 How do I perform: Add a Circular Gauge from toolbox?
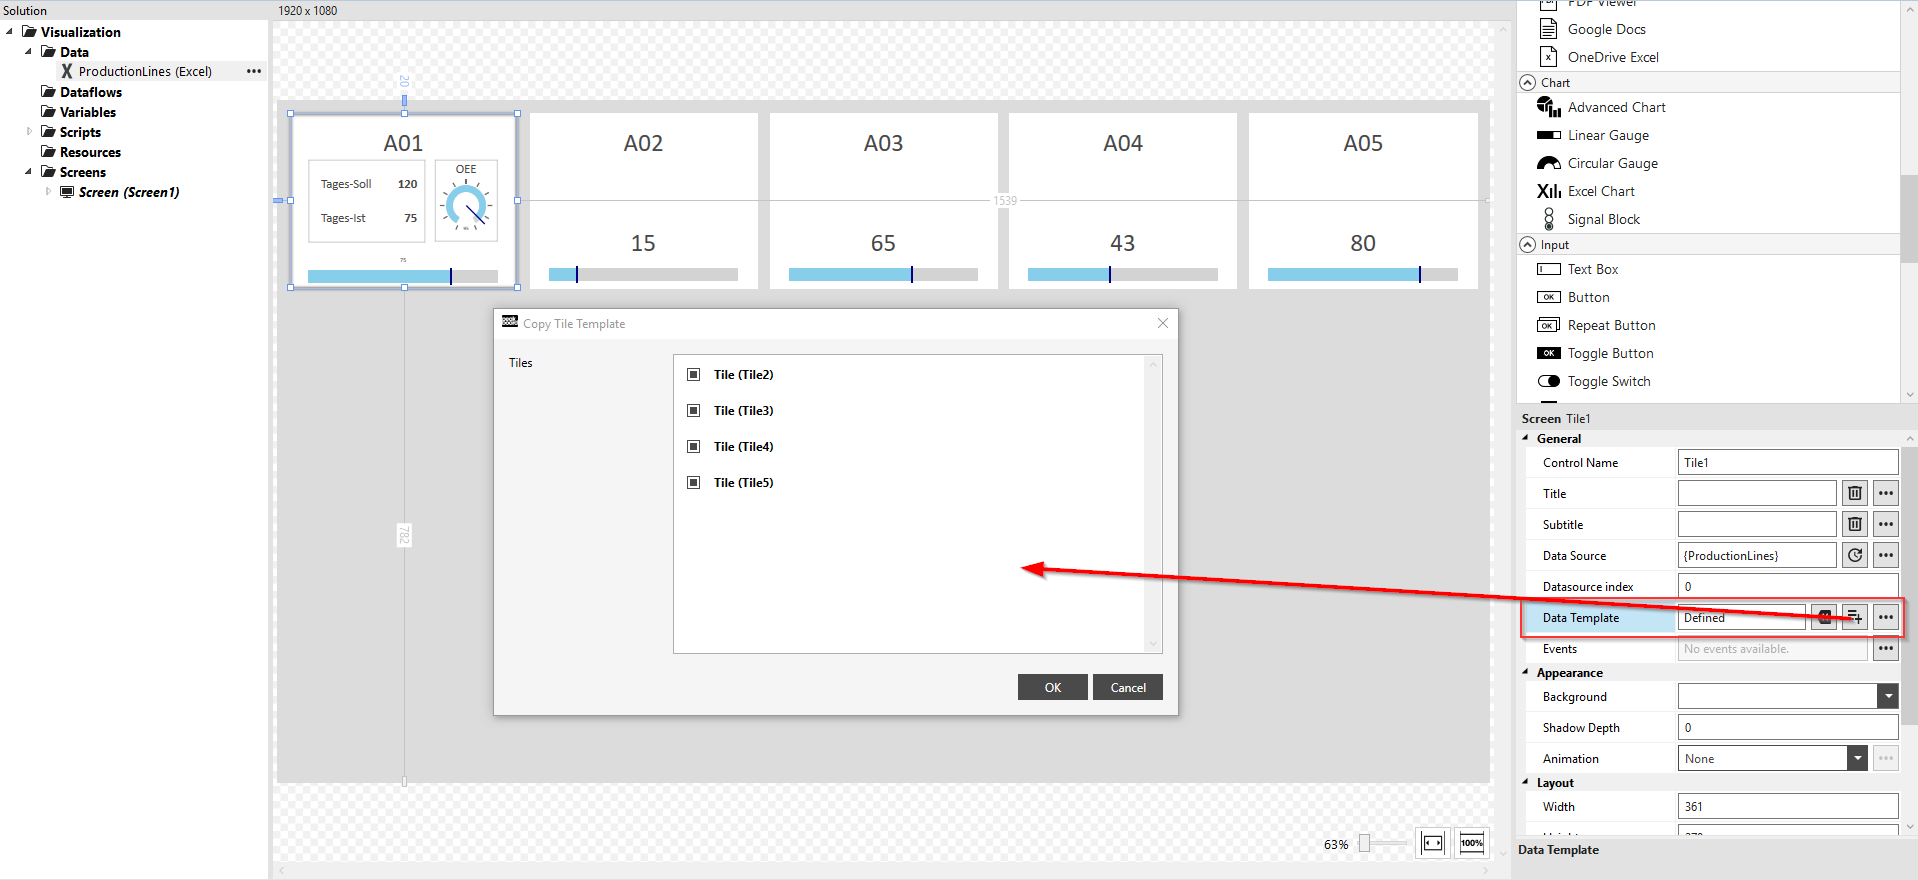(1611, 163)
